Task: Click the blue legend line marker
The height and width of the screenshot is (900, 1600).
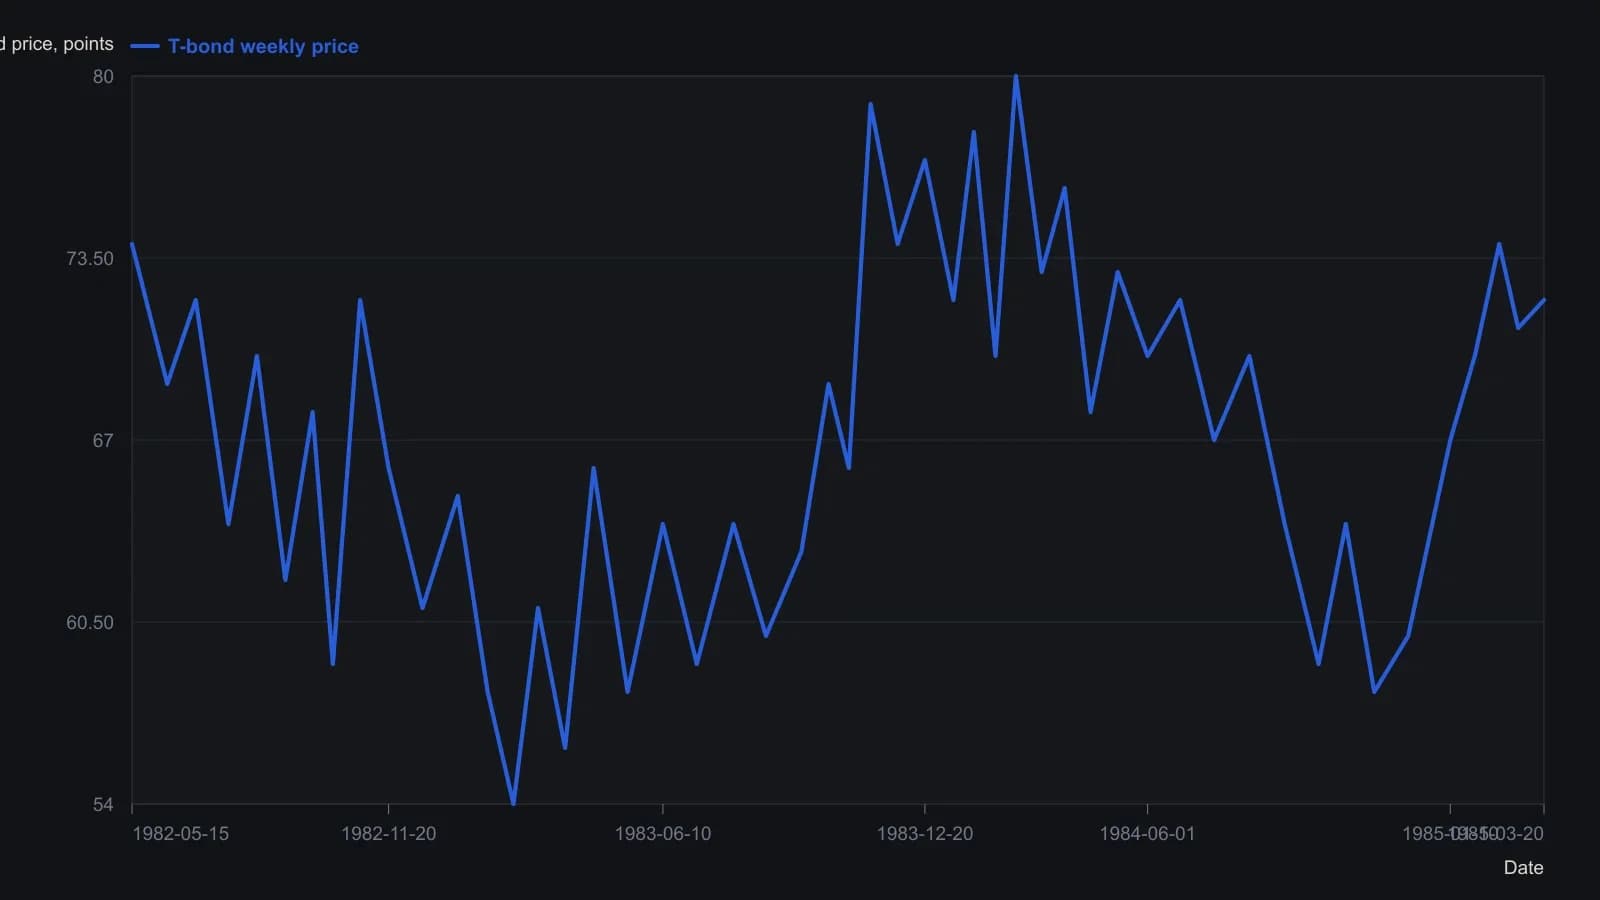Action: click(145, 46)
